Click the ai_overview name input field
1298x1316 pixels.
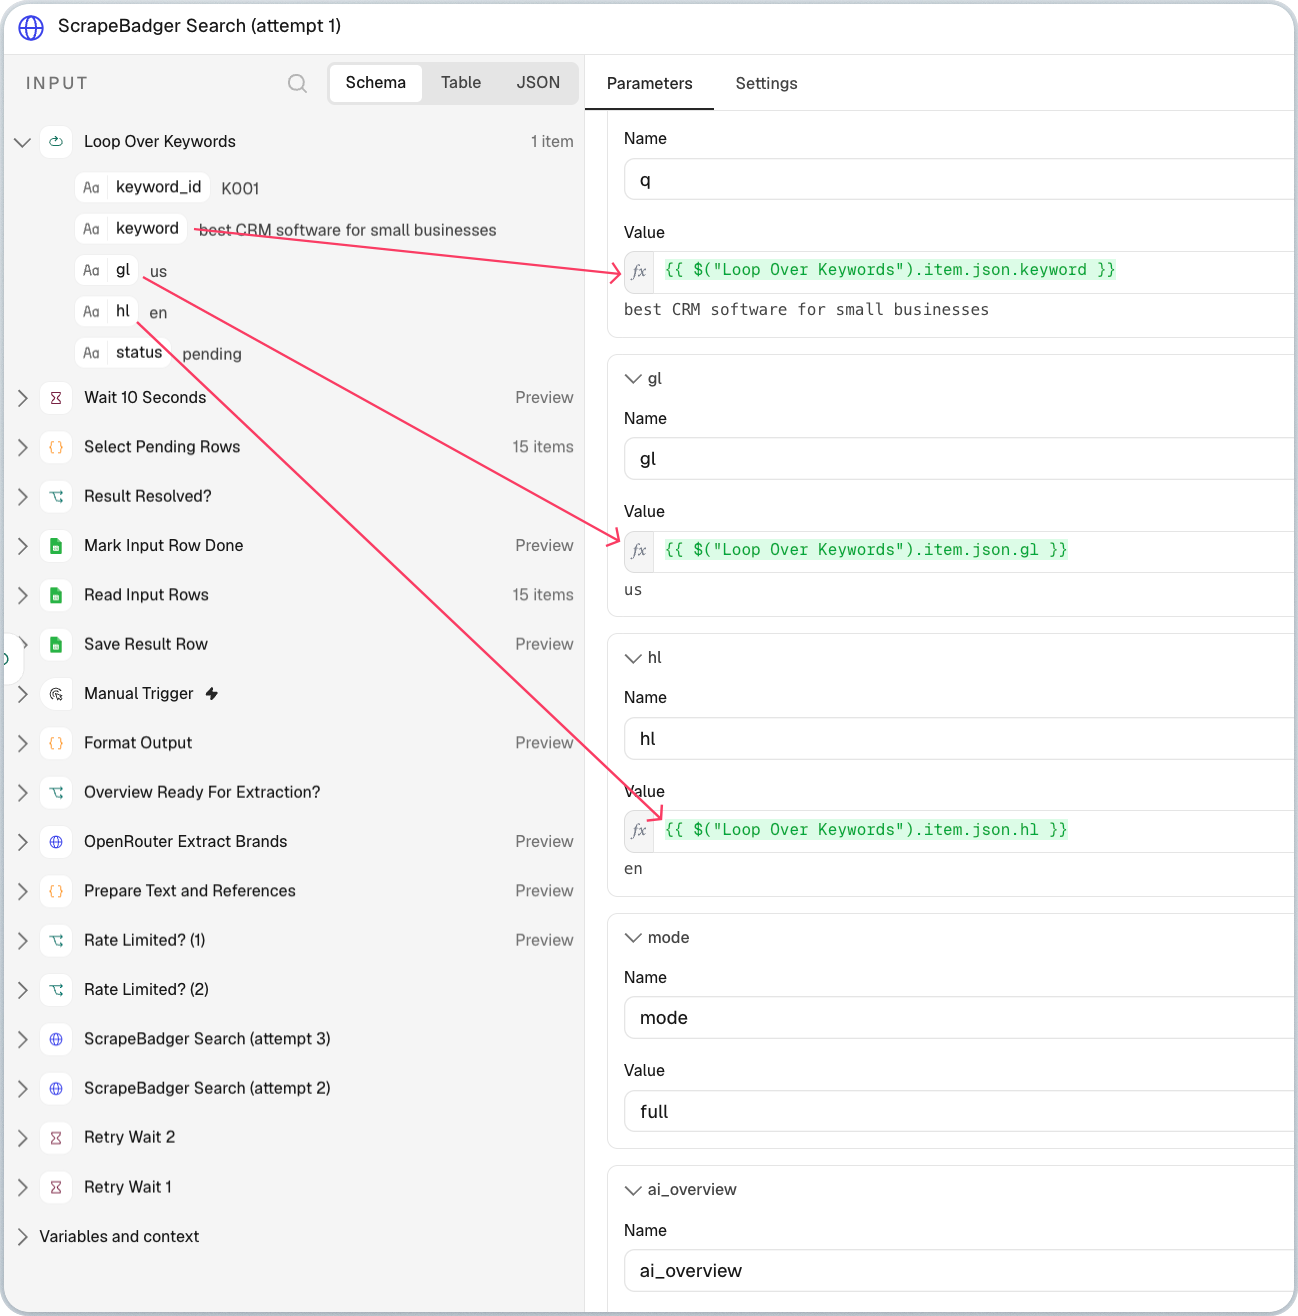959,1270
